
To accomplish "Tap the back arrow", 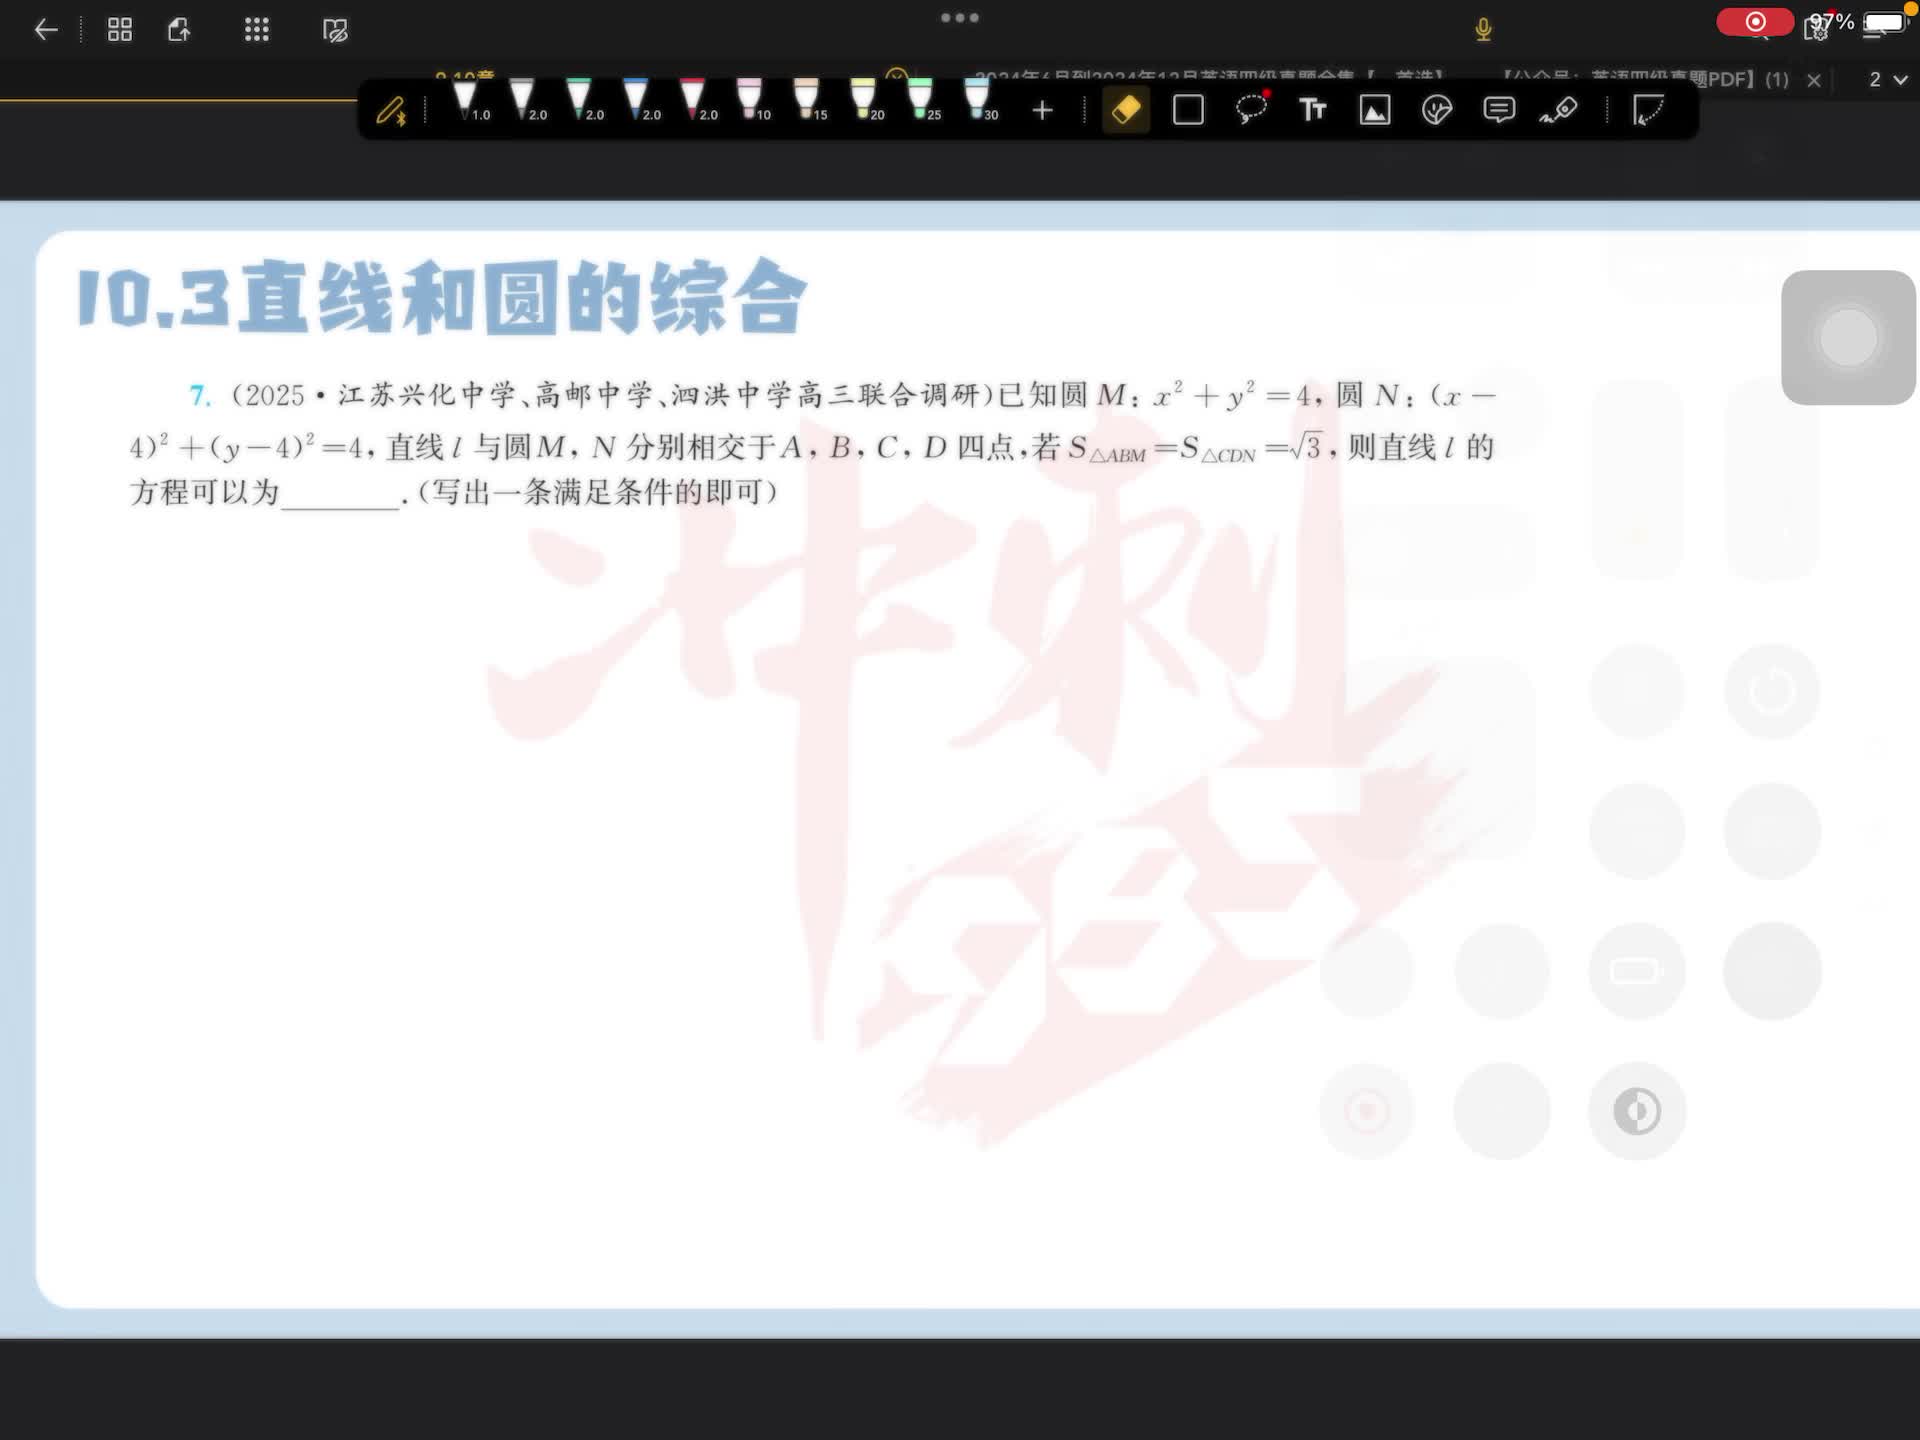I will (x=46, y=30).
